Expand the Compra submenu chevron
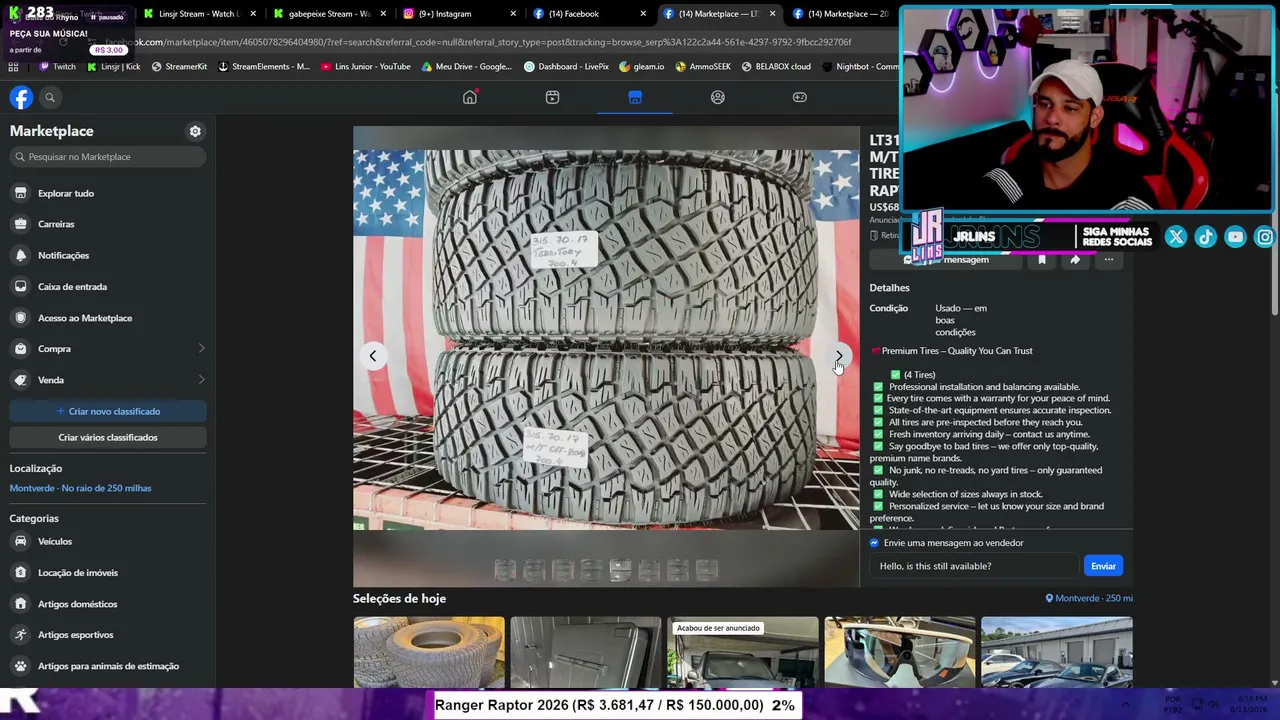The image size is (1280, 720). click(201, 349)
